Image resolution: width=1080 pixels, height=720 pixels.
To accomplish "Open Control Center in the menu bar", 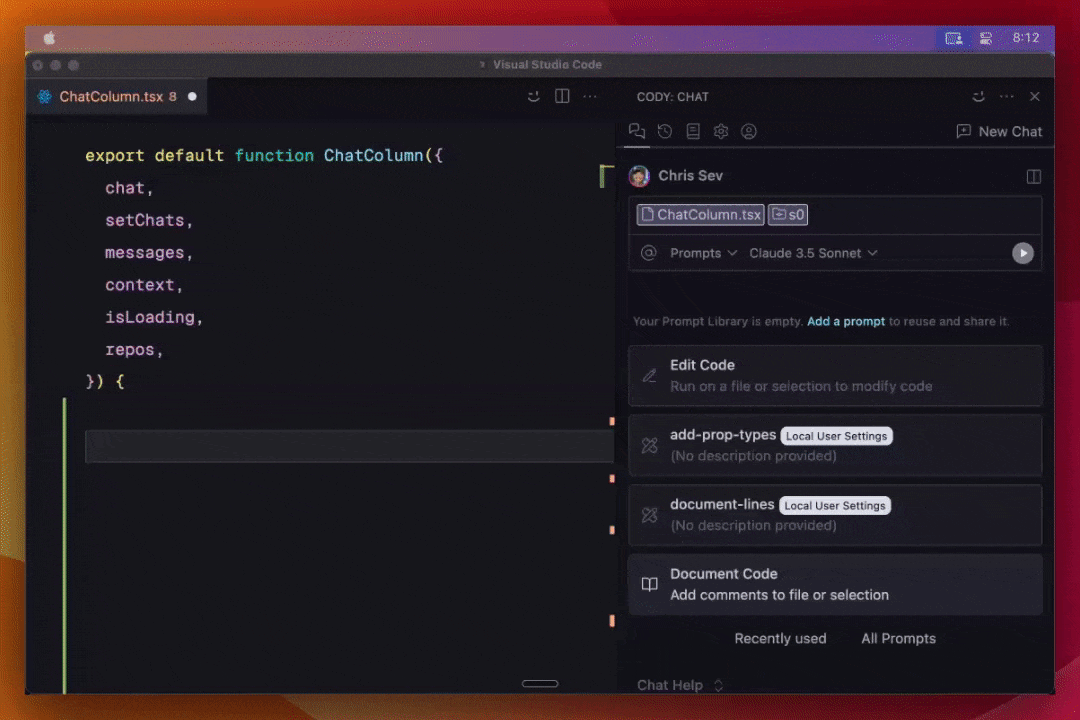I will (986, 38).
